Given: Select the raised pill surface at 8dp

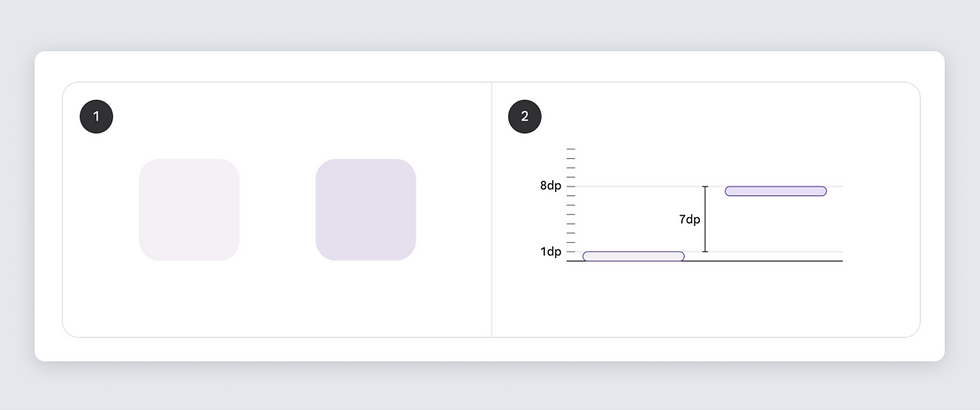Looking at the screenshot, I should [775, 191].
